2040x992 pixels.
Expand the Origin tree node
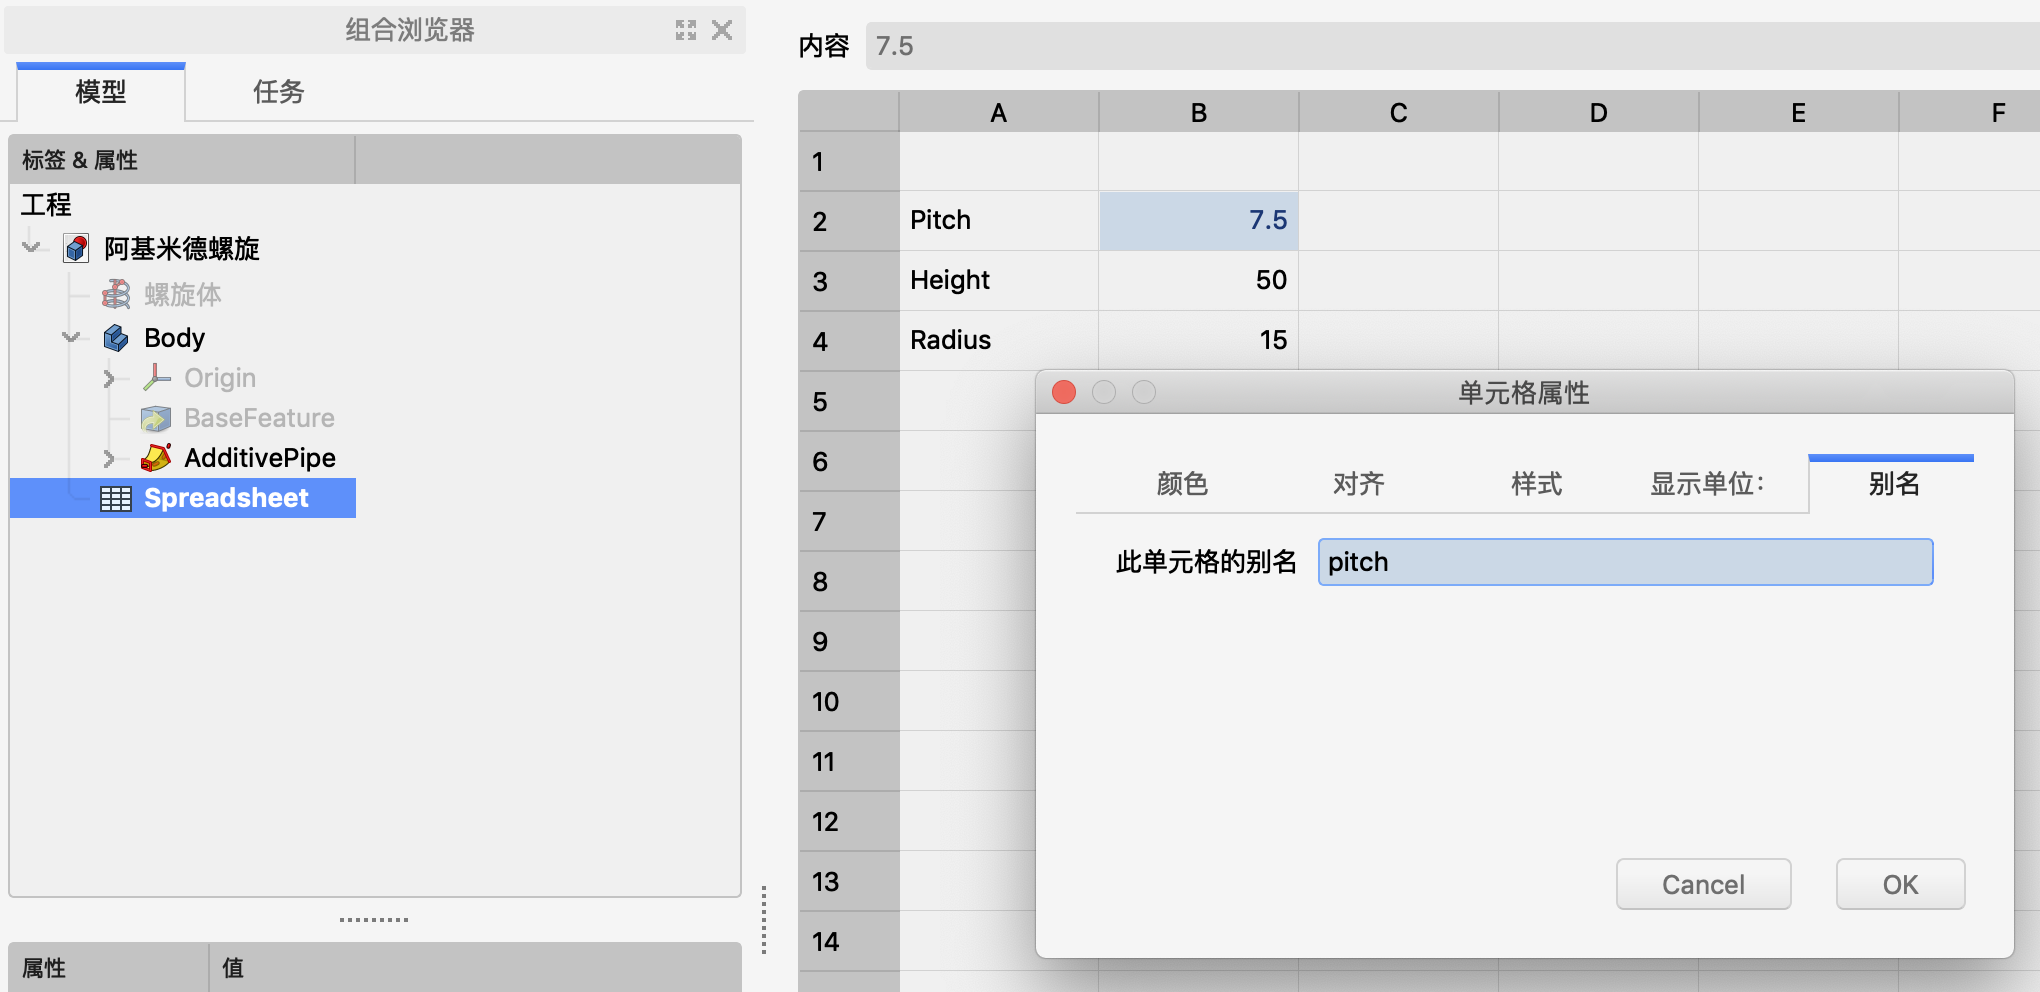coord(109,378)
